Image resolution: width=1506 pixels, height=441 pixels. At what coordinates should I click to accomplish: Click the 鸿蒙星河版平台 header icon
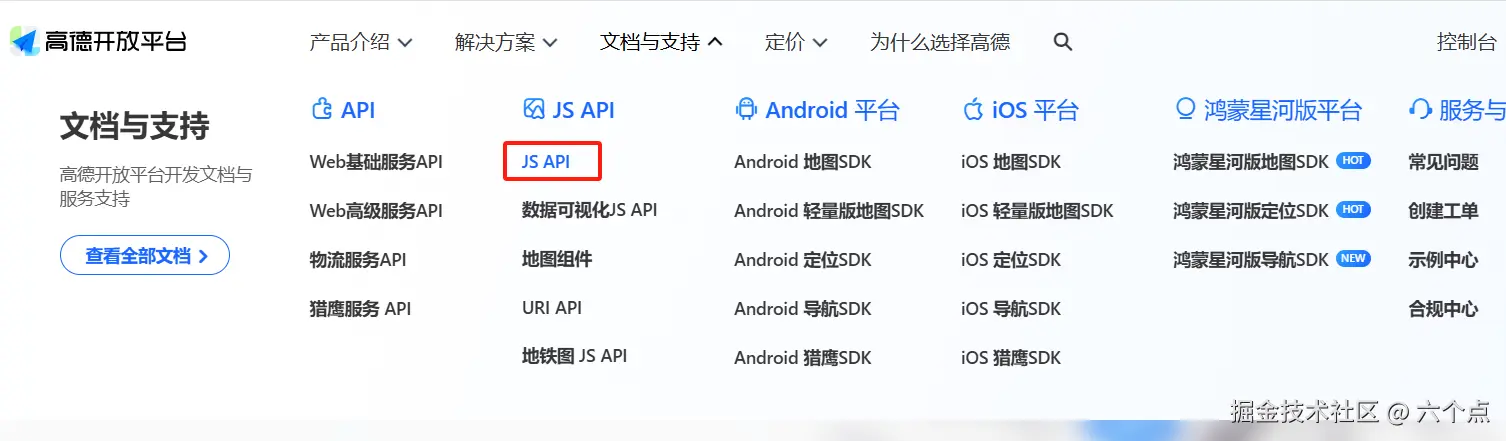point(1186,109)
